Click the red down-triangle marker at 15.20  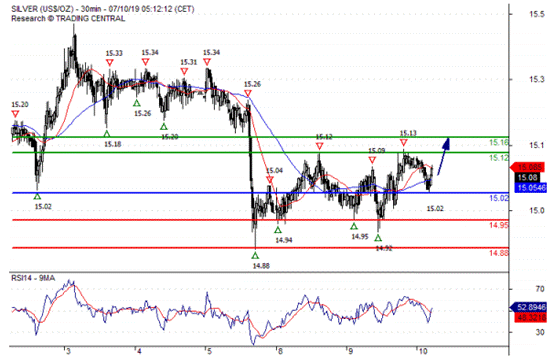[x=15, y=114]
